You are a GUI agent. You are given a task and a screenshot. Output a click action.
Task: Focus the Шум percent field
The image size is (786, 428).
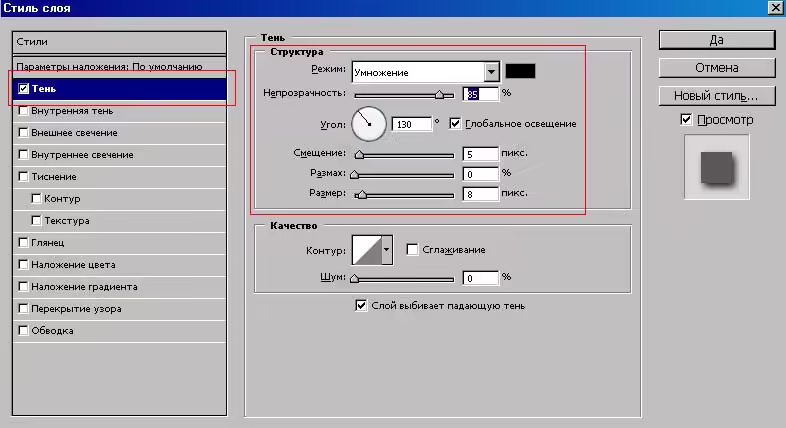(481, 278)
